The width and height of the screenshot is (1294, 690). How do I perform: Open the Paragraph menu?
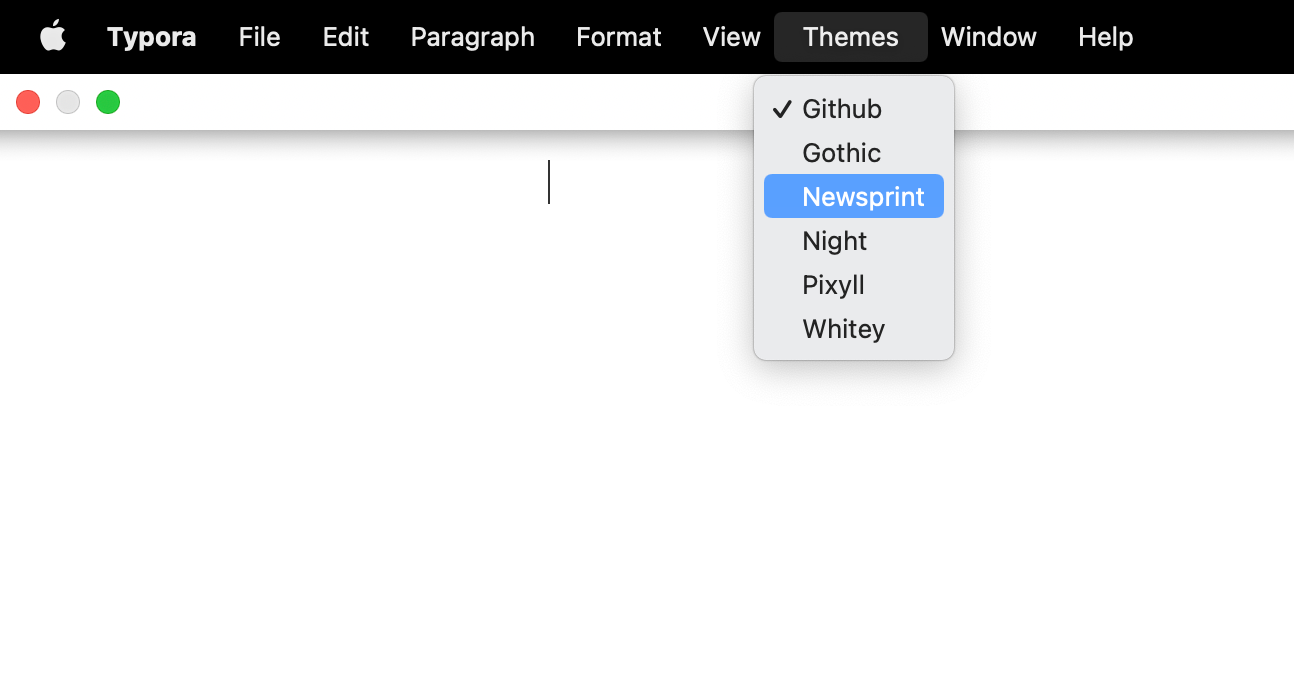tap(472, 37)
